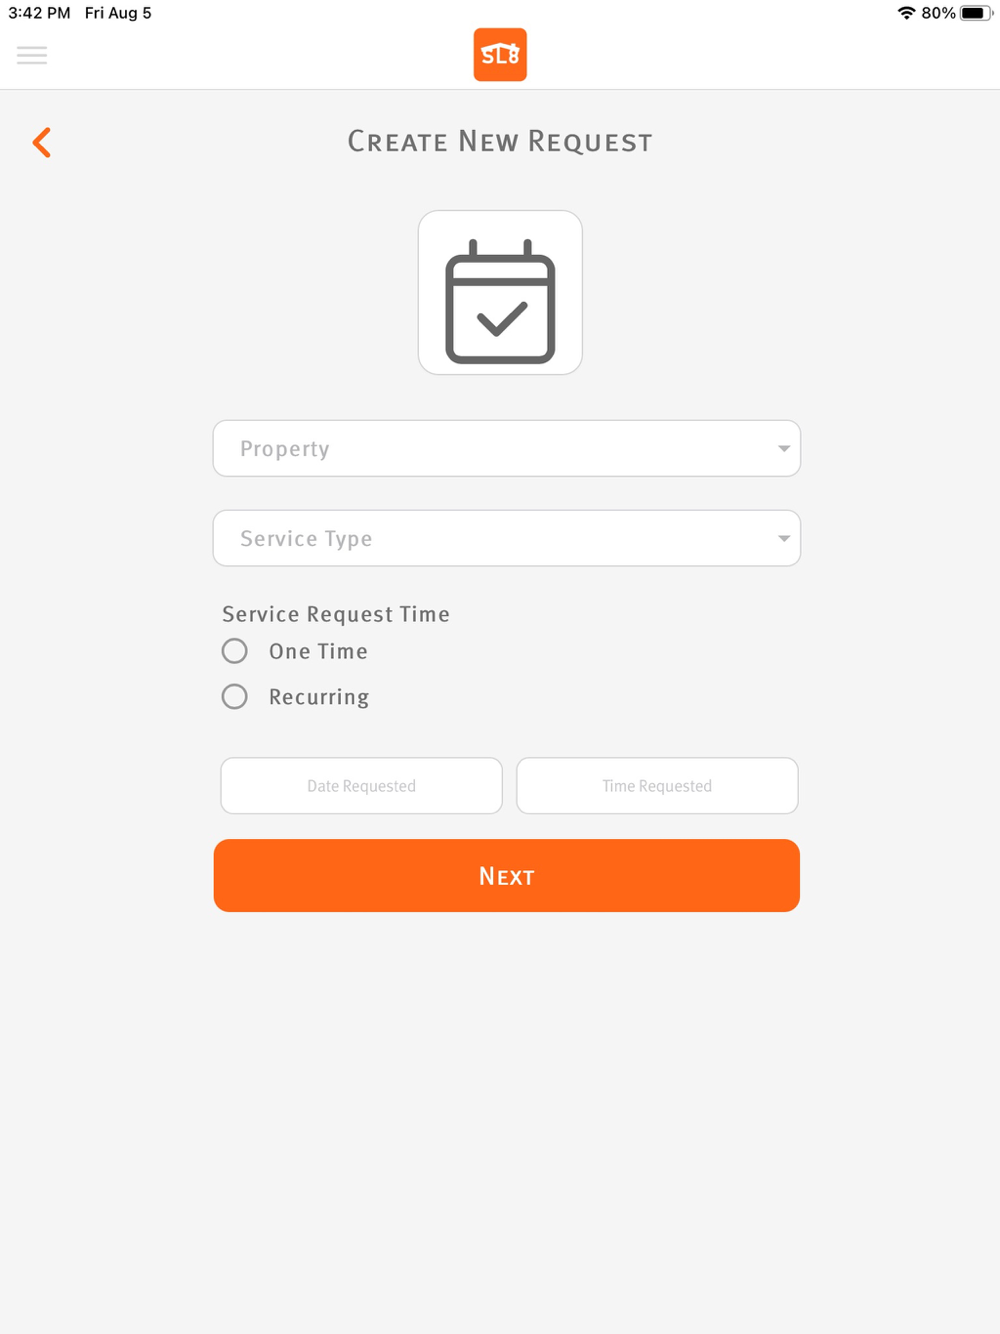The image size is (1000, 1334).
Task: Go back using the orange chevron
Action: (42, 142)
